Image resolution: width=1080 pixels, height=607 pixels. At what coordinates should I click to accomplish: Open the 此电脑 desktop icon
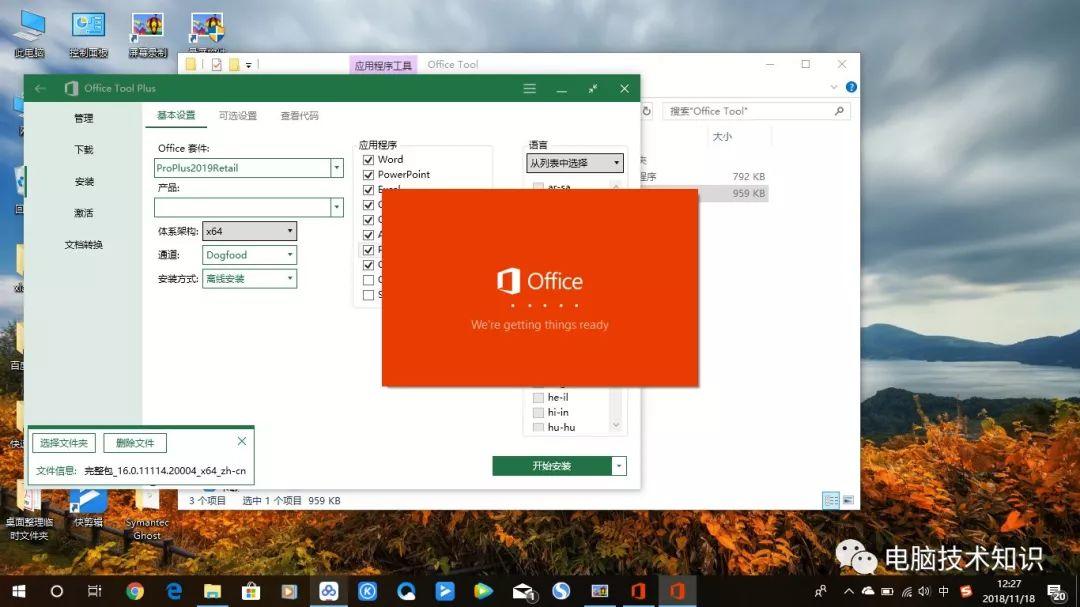coord(29,33)
